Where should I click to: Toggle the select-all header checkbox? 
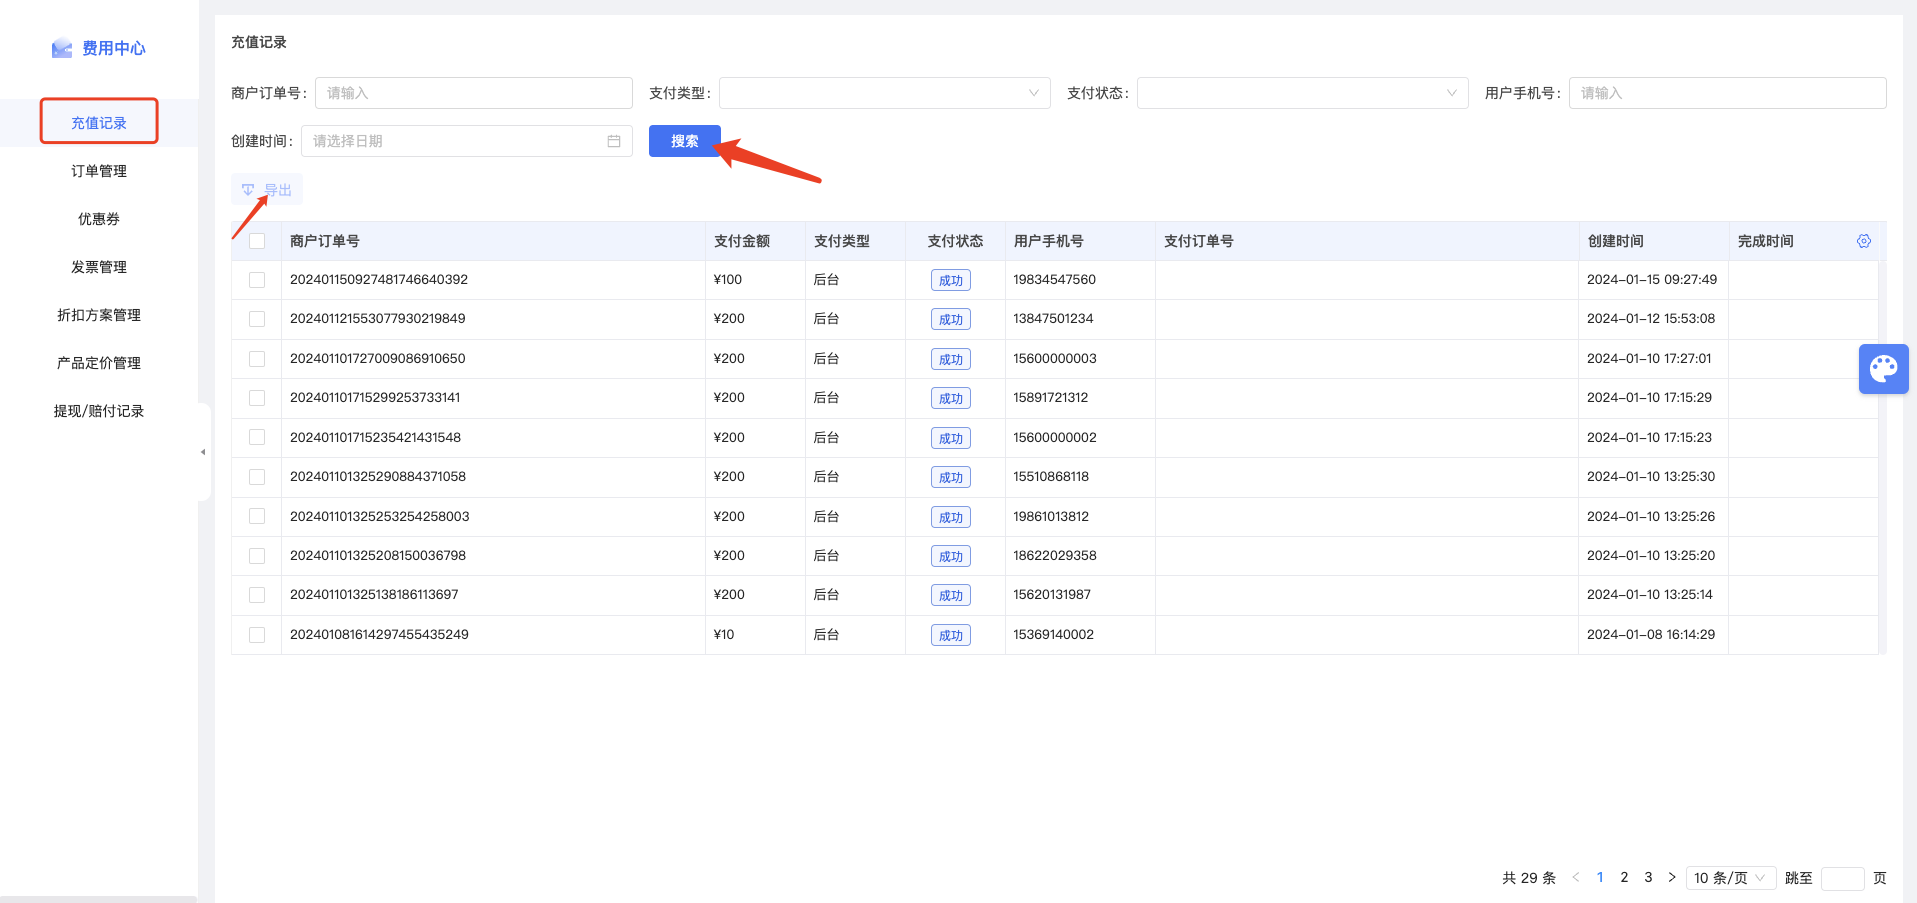point(257,241)
